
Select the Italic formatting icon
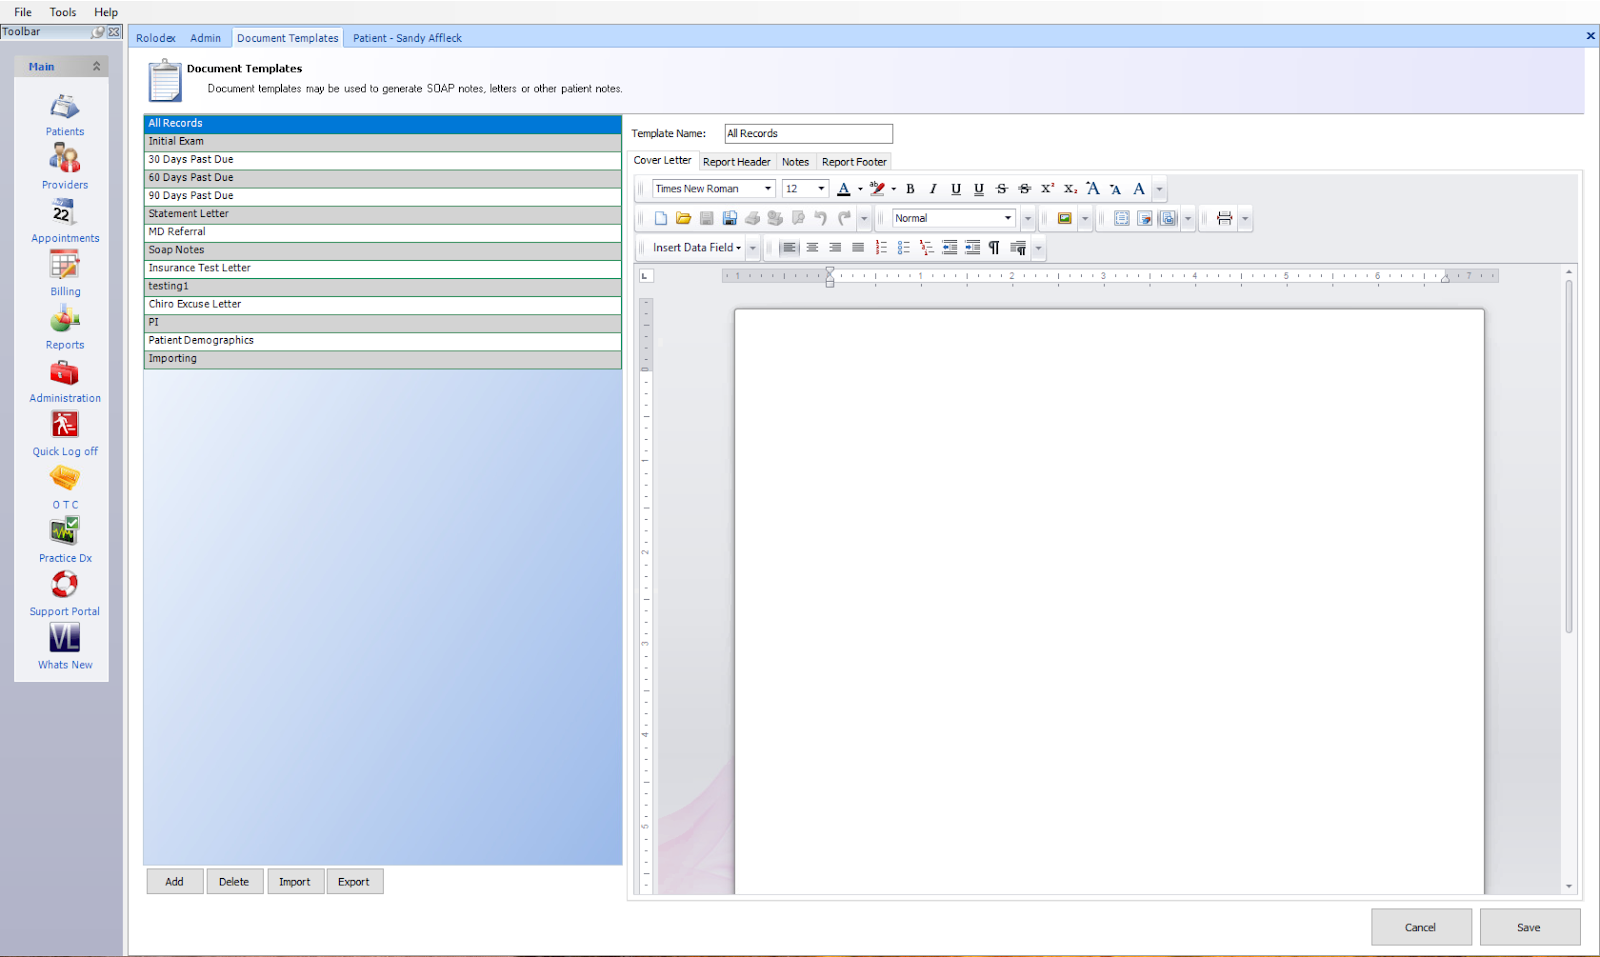pos(932,189)
